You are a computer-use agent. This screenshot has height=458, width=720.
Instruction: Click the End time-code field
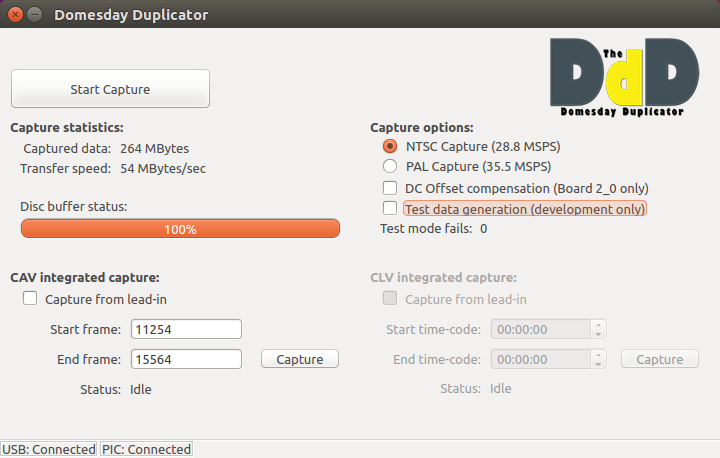click(x=540, y=359)
